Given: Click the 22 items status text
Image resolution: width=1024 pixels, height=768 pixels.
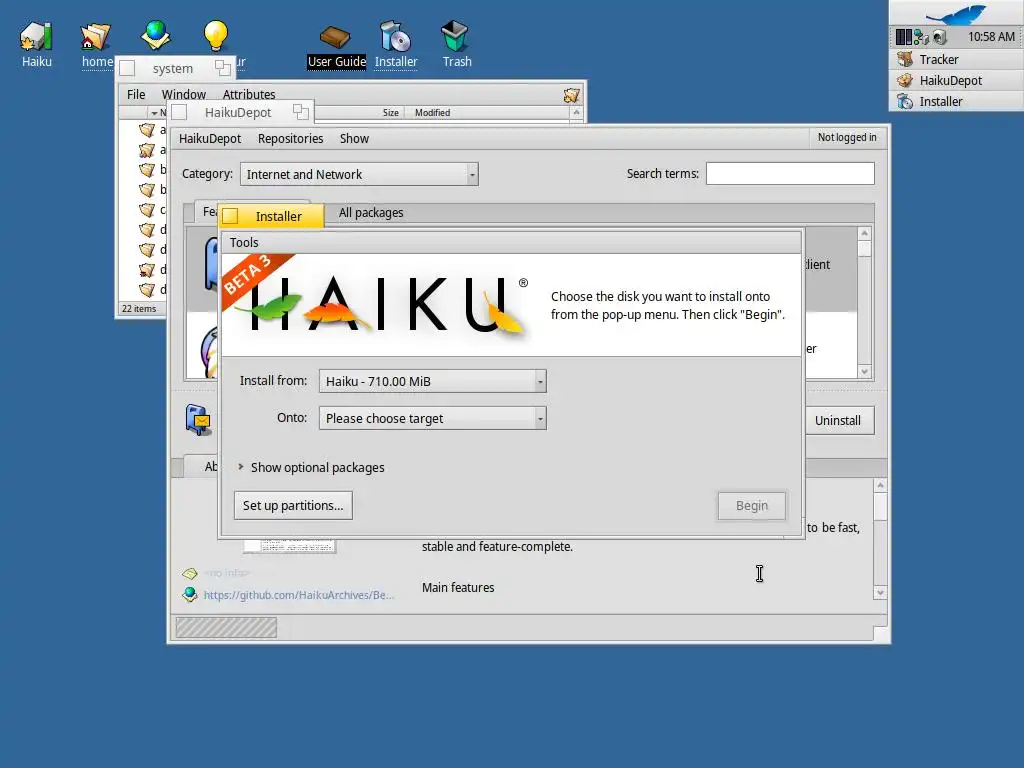Looking at the screenshot, I should click(139, 309).
